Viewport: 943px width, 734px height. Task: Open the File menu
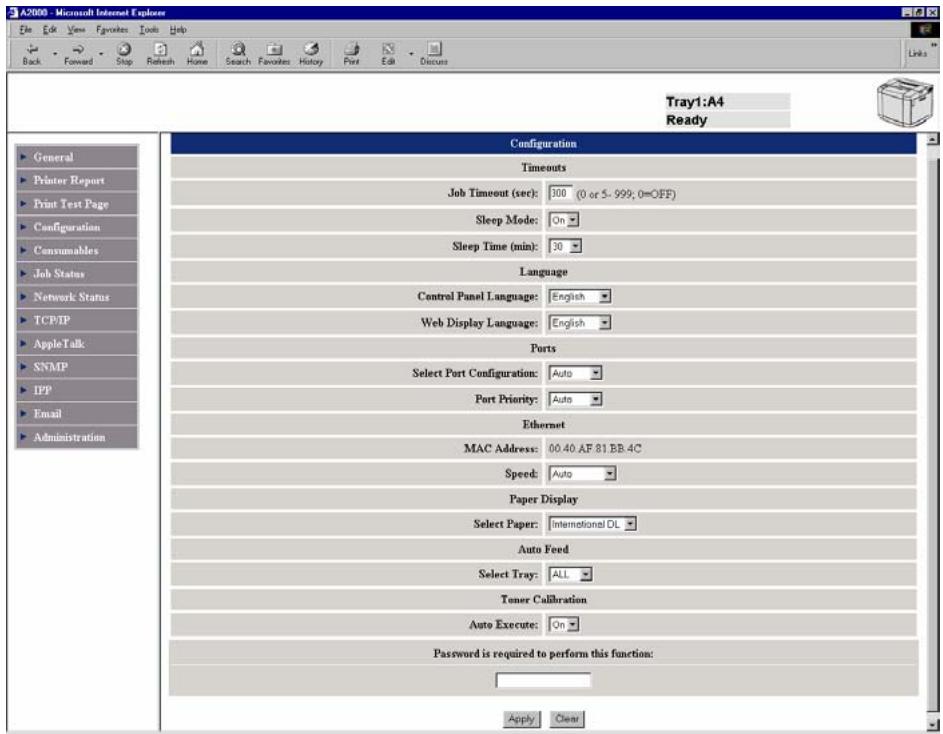click(x=25, y=29)
